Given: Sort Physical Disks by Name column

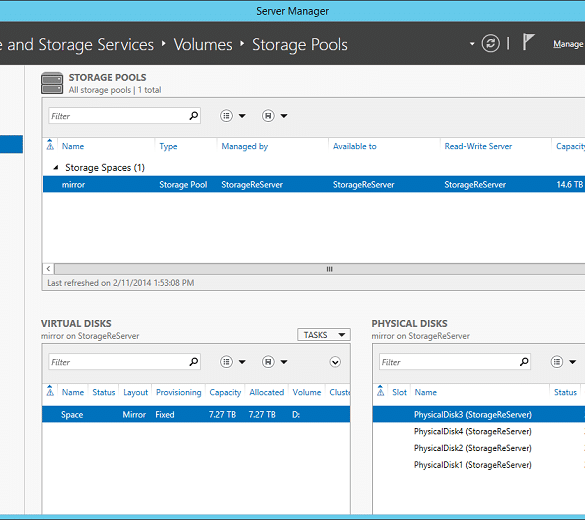Looking at the screenshot, I should click(x=426, y=392).
